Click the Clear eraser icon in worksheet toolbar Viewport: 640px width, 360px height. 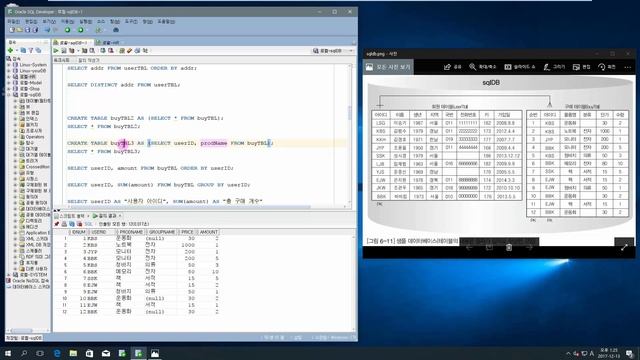click(x=129, y=51)
